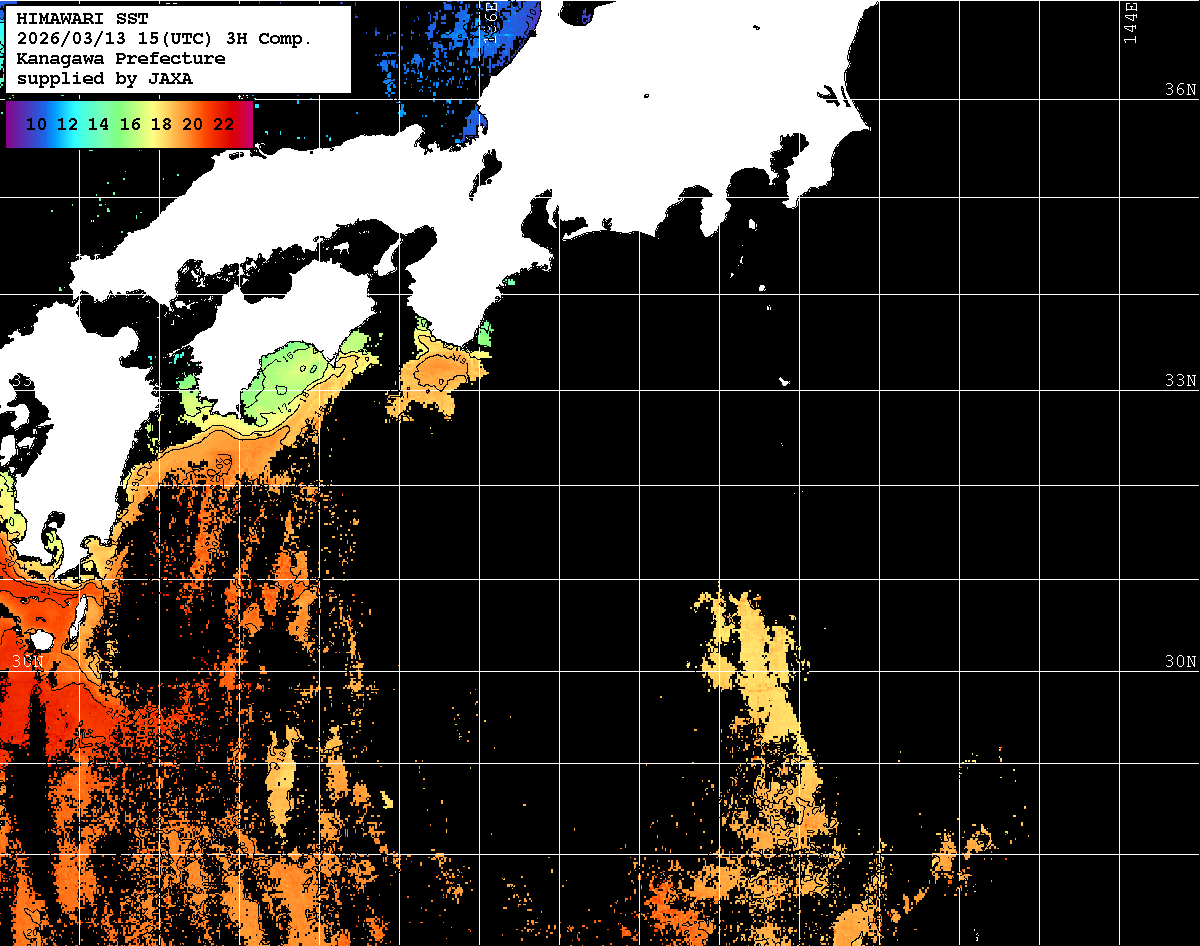The image size is (1200, 946).
Task: Click the 36N latitude label
Action: [x=1180, y=90]
